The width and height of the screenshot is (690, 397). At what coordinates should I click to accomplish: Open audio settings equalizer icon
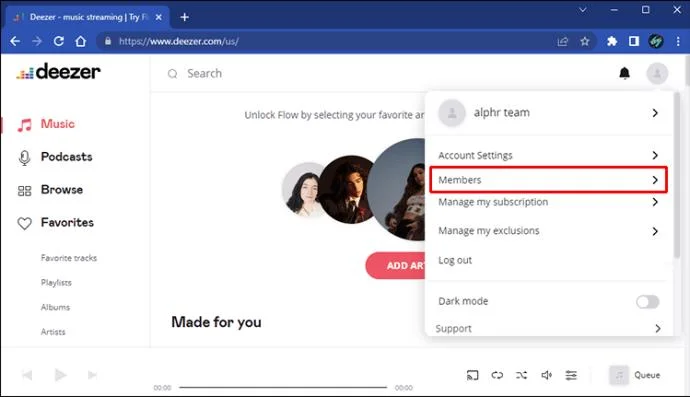pos(571,375)
